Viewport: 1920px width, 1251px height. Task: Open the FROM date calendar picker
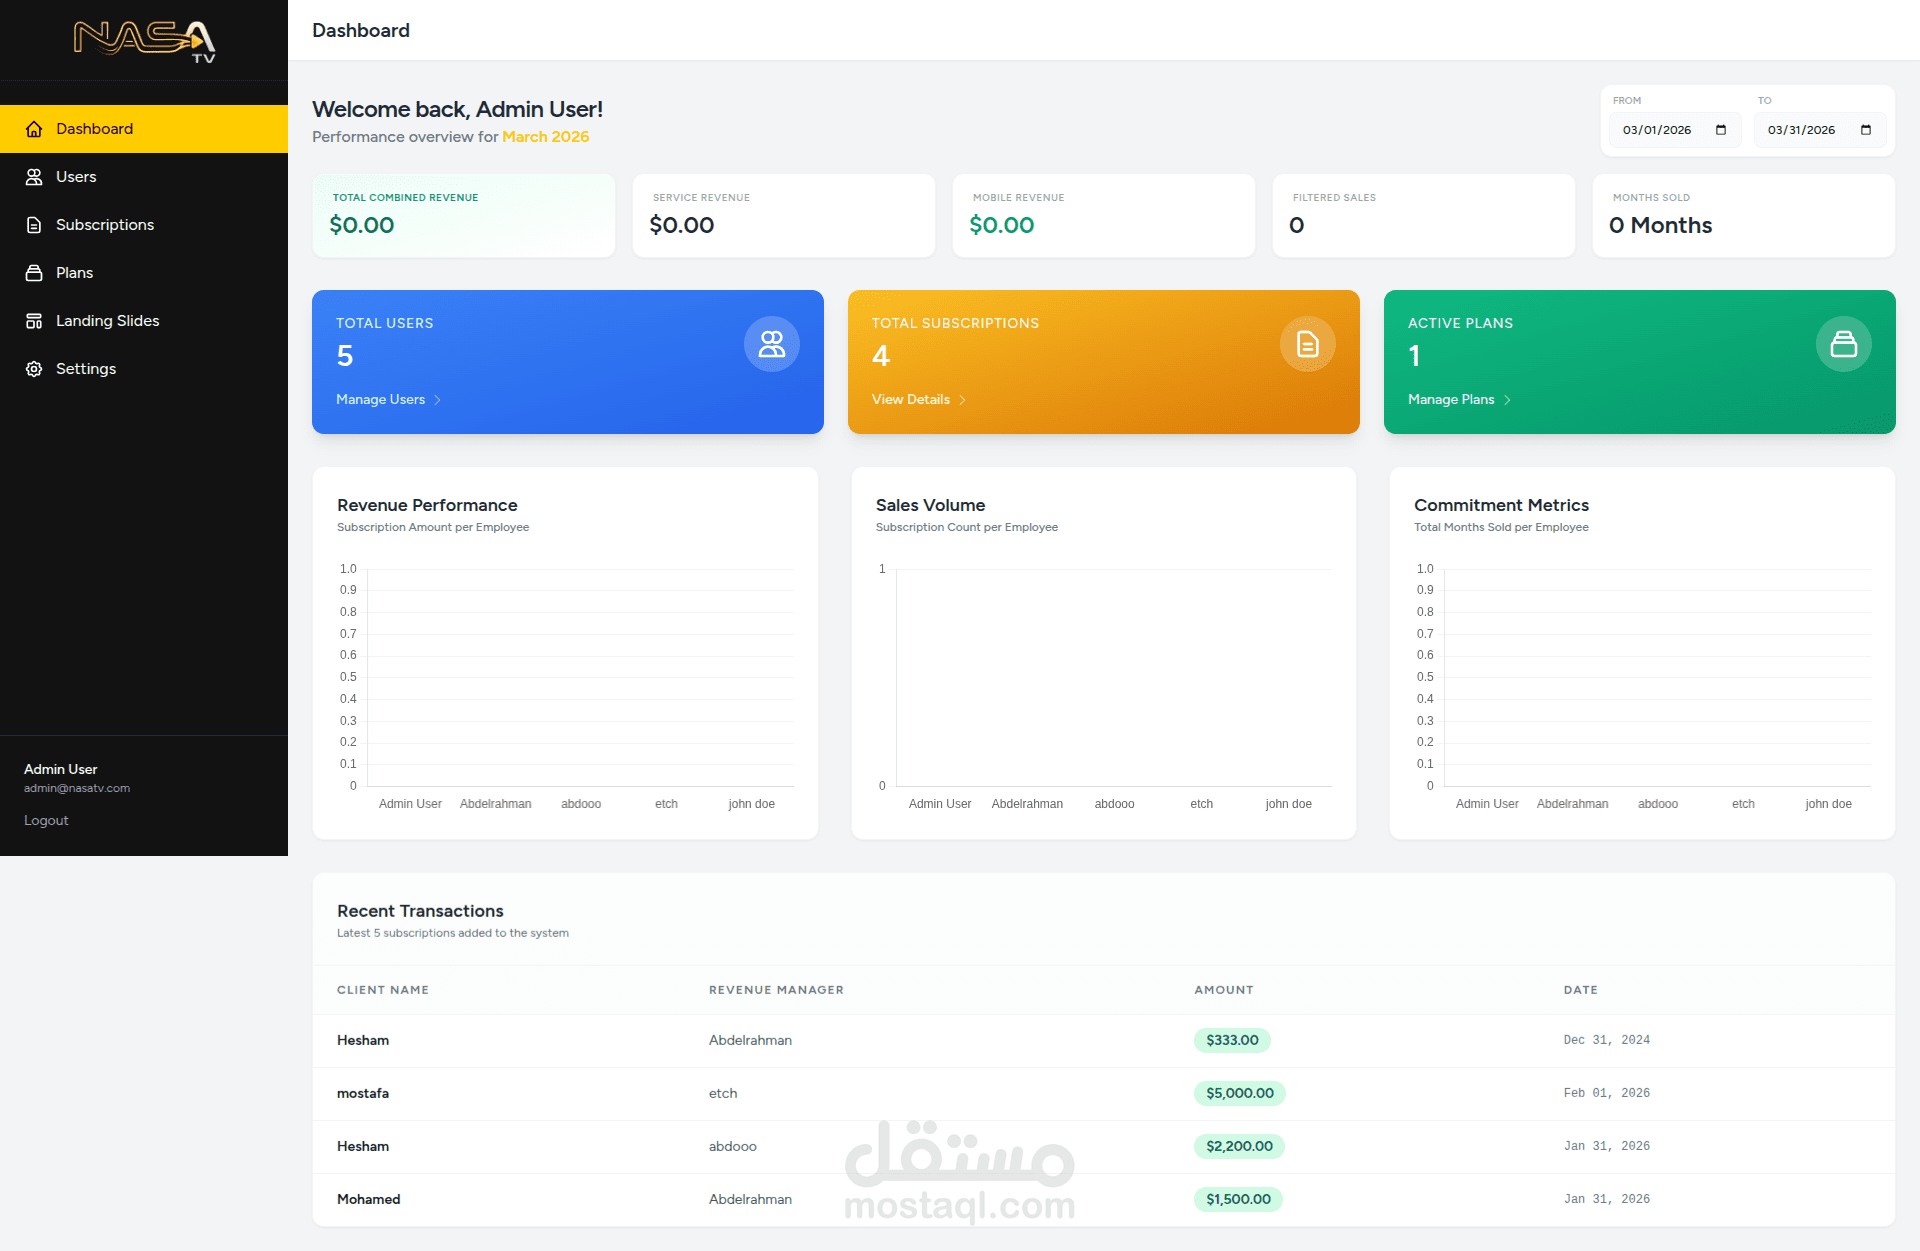point(1721,130)
